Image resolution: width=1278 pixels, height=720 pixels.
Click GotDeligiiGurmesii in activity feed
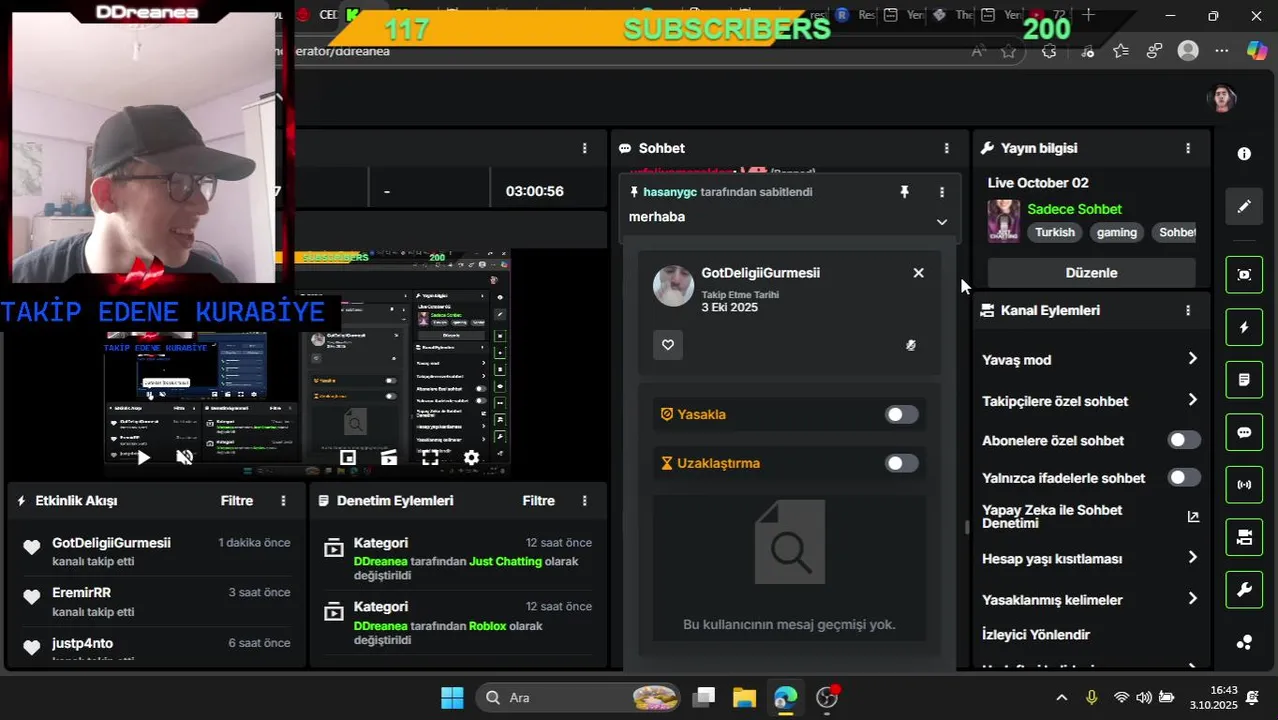111,543
